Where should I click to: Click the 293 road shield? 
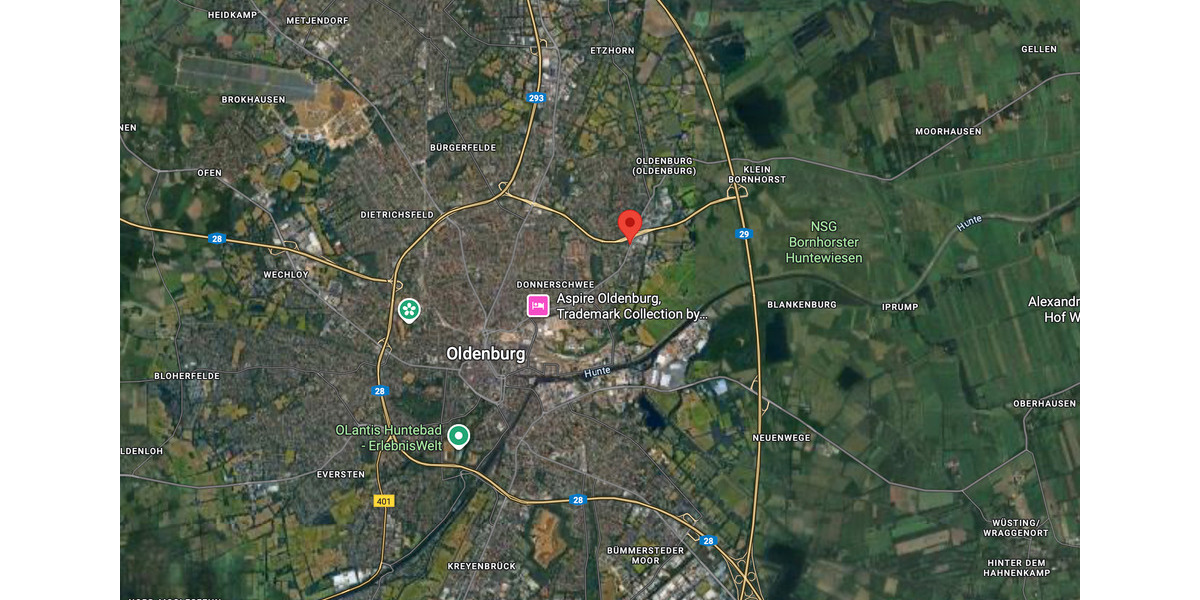(x=537, y=98)
